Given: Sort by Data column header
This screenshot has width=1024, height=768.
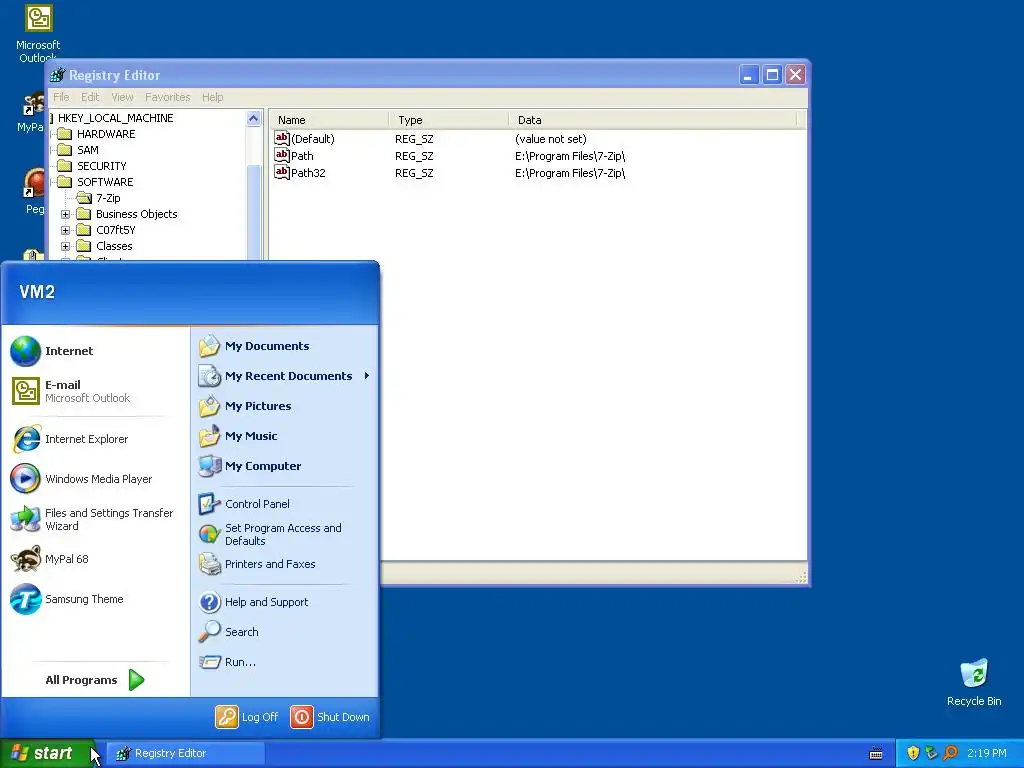Looking at the screenshot, I should 653,120.
